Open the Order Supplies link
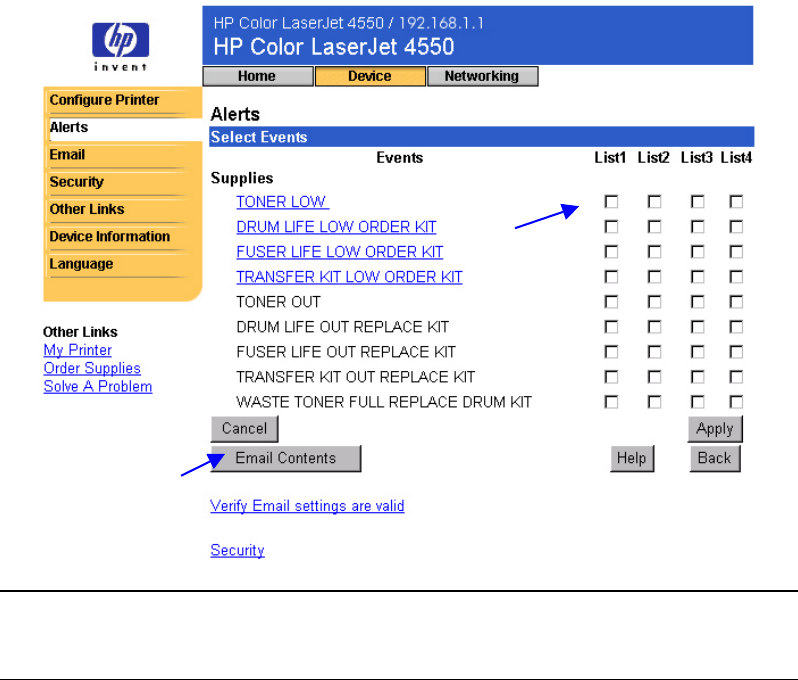Screen dimensions: 798x680 click(92, 368)
